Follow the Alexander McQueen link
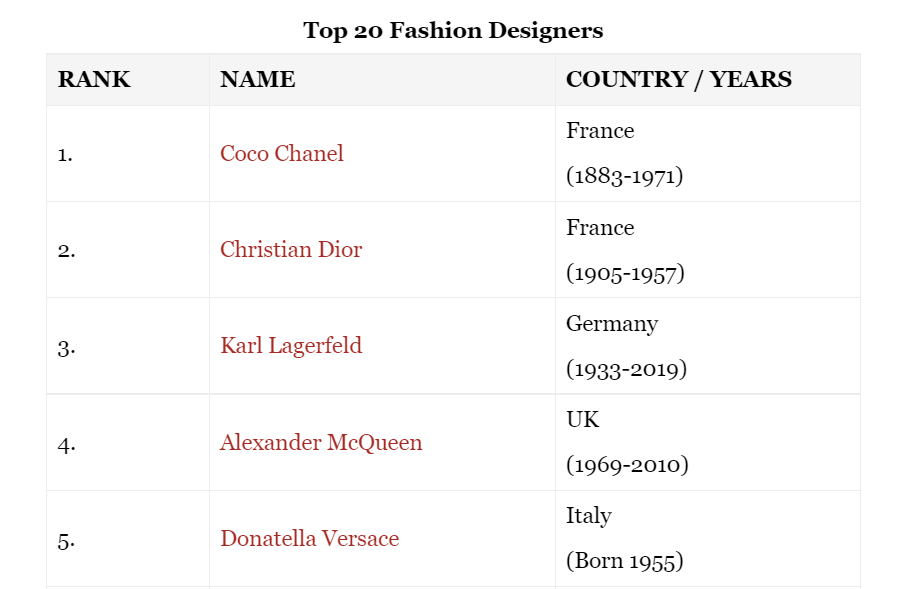The image size is (897, 589). 321,442
